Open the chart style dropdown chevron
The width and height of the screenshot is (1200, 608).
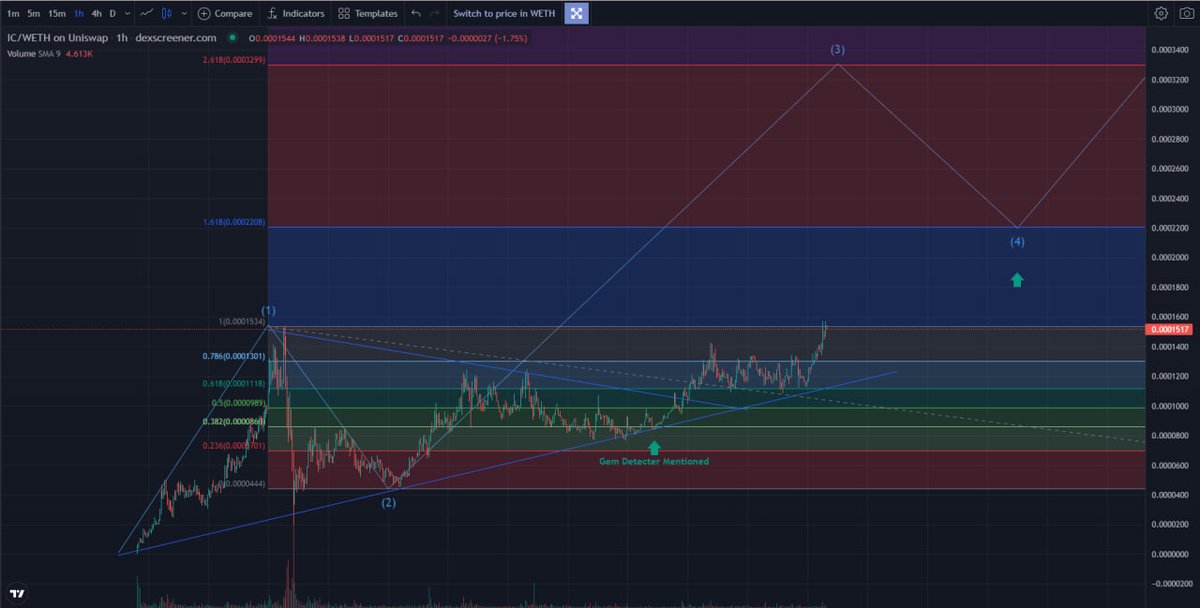184,14
